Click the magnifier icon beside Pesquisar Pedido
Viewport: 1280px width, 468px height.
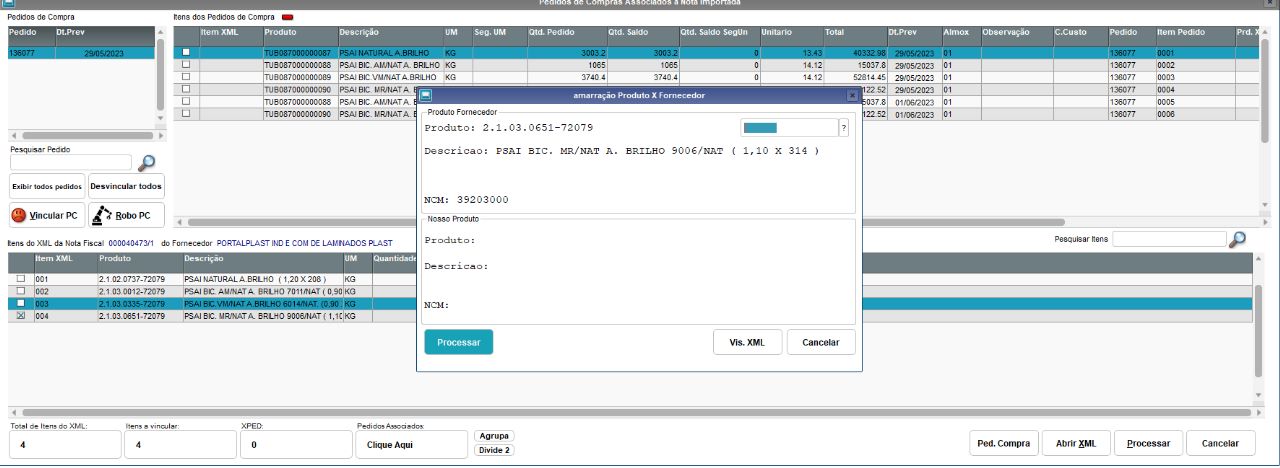point(146,162)
